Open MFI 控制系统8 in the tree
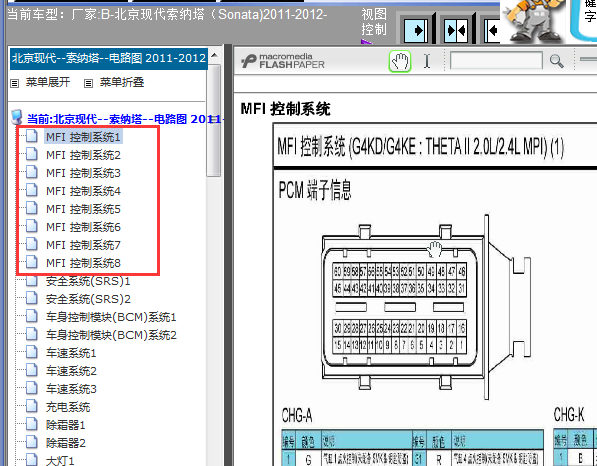The height and width of the screenshot is (466, 597). pos(83,263)
